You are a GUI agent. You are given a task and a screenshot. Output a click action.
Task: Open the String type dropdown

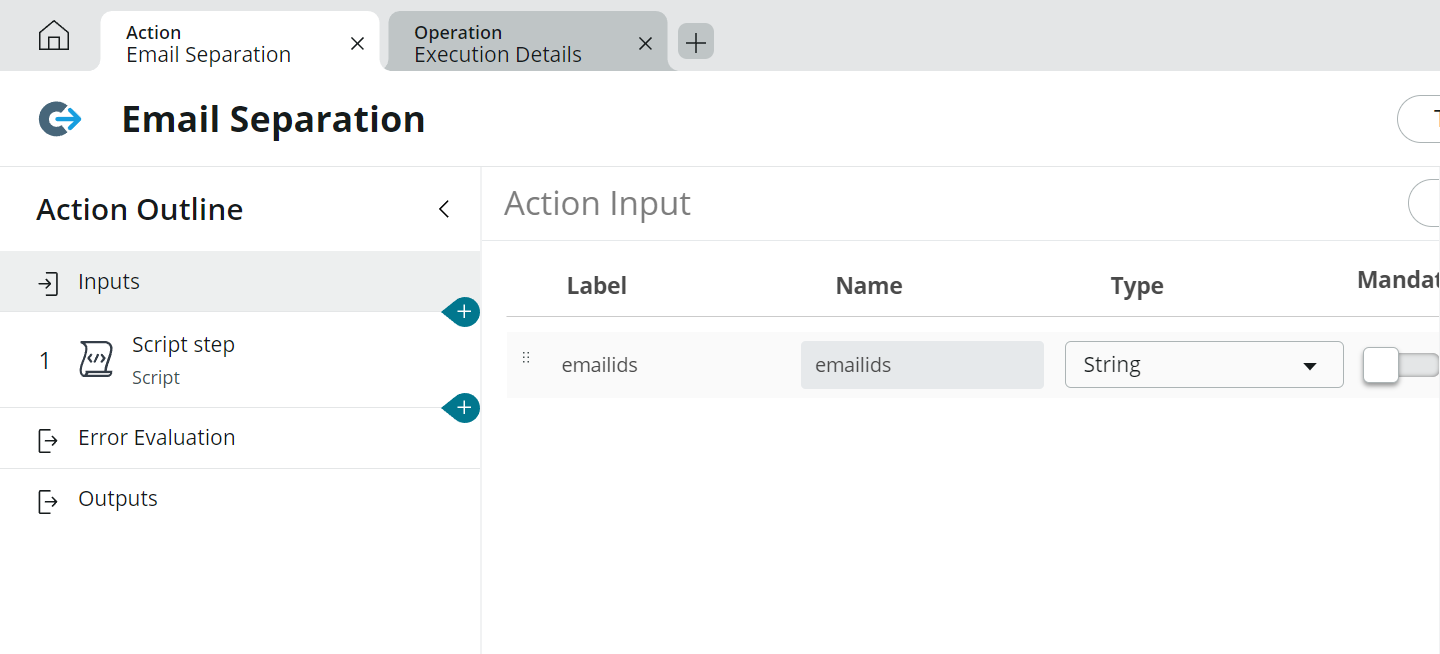click(x=1203, y=365)
